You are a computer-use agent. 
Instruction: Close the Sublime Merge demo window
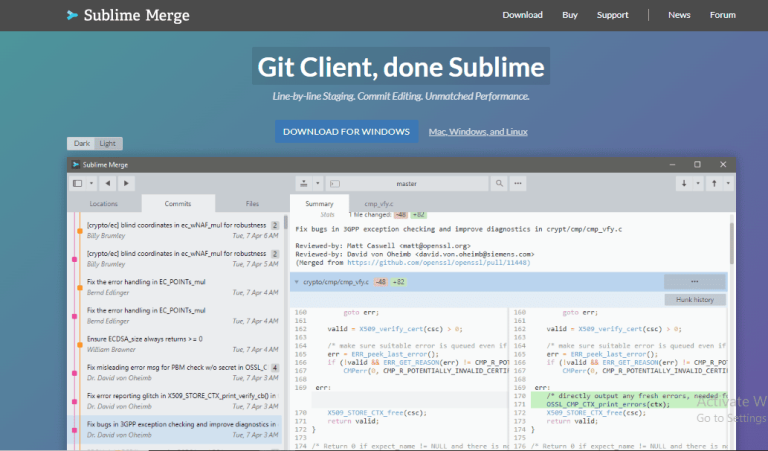723,165
